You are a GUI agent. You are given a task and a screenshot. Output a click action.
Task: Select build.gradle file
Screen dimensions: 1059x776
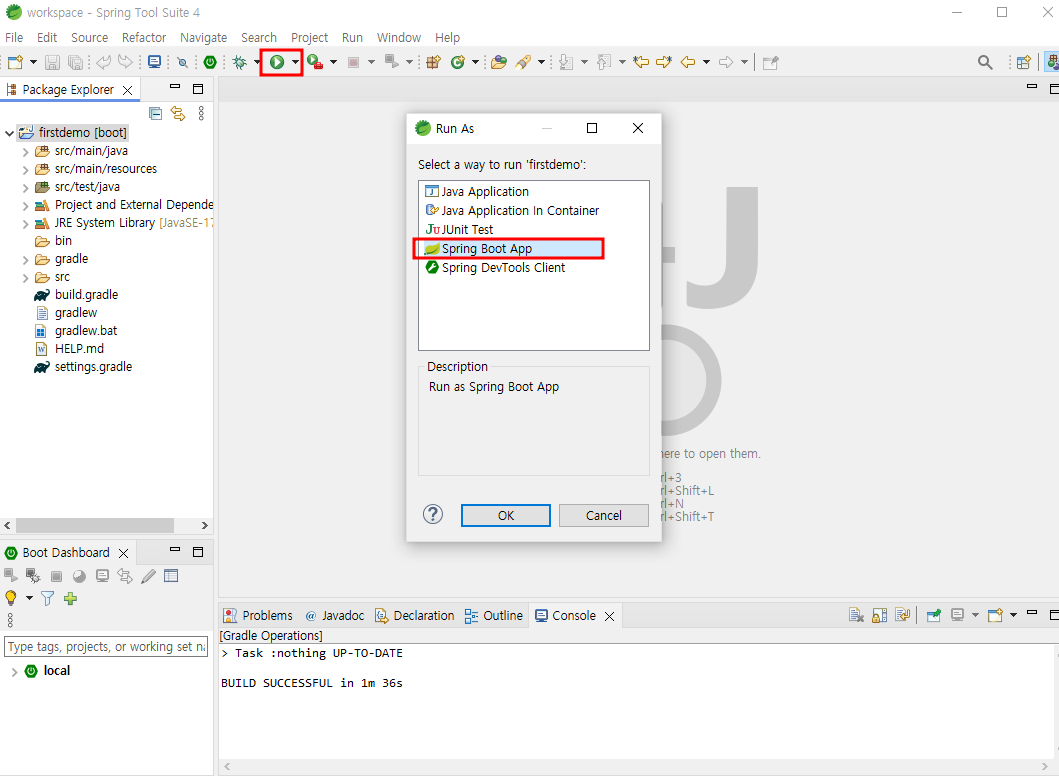click(86, 294)
